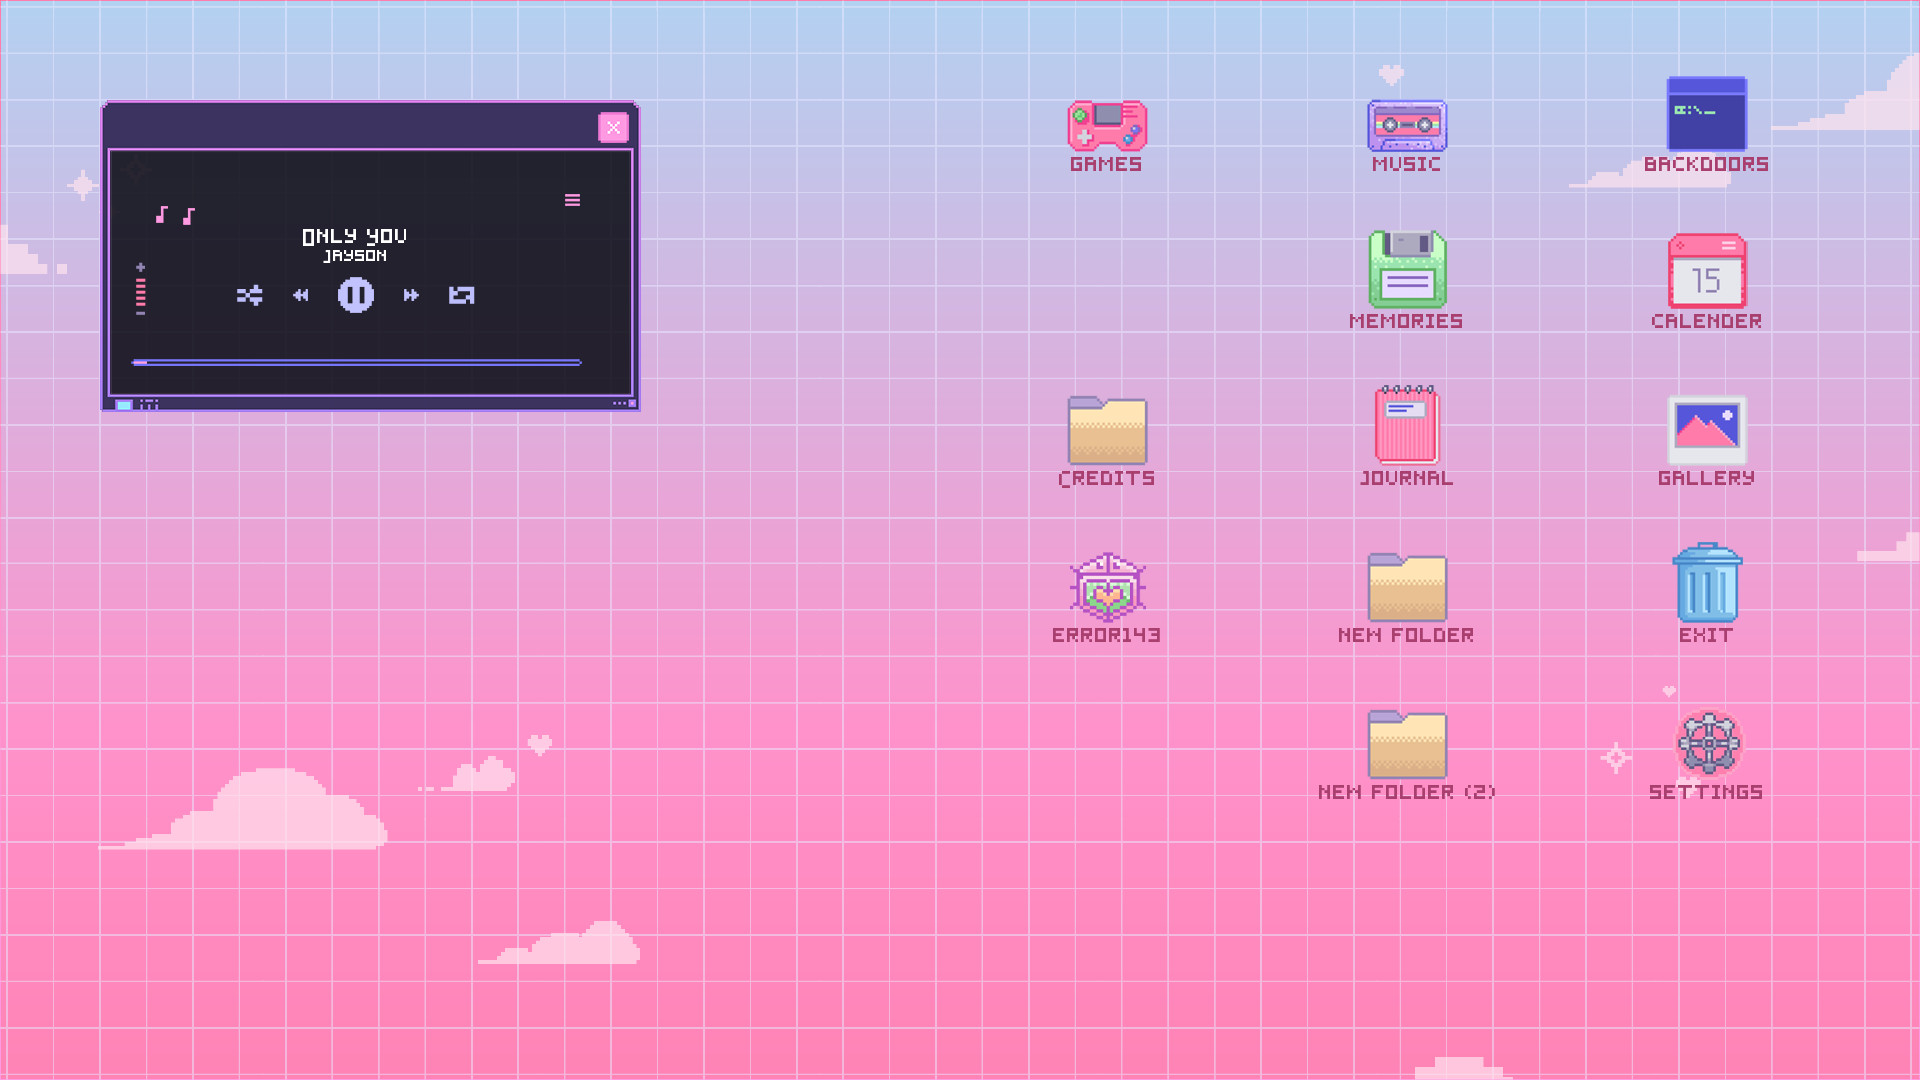
Task: Toggle repeat mode in the music player
Action: tap(460, 295)
